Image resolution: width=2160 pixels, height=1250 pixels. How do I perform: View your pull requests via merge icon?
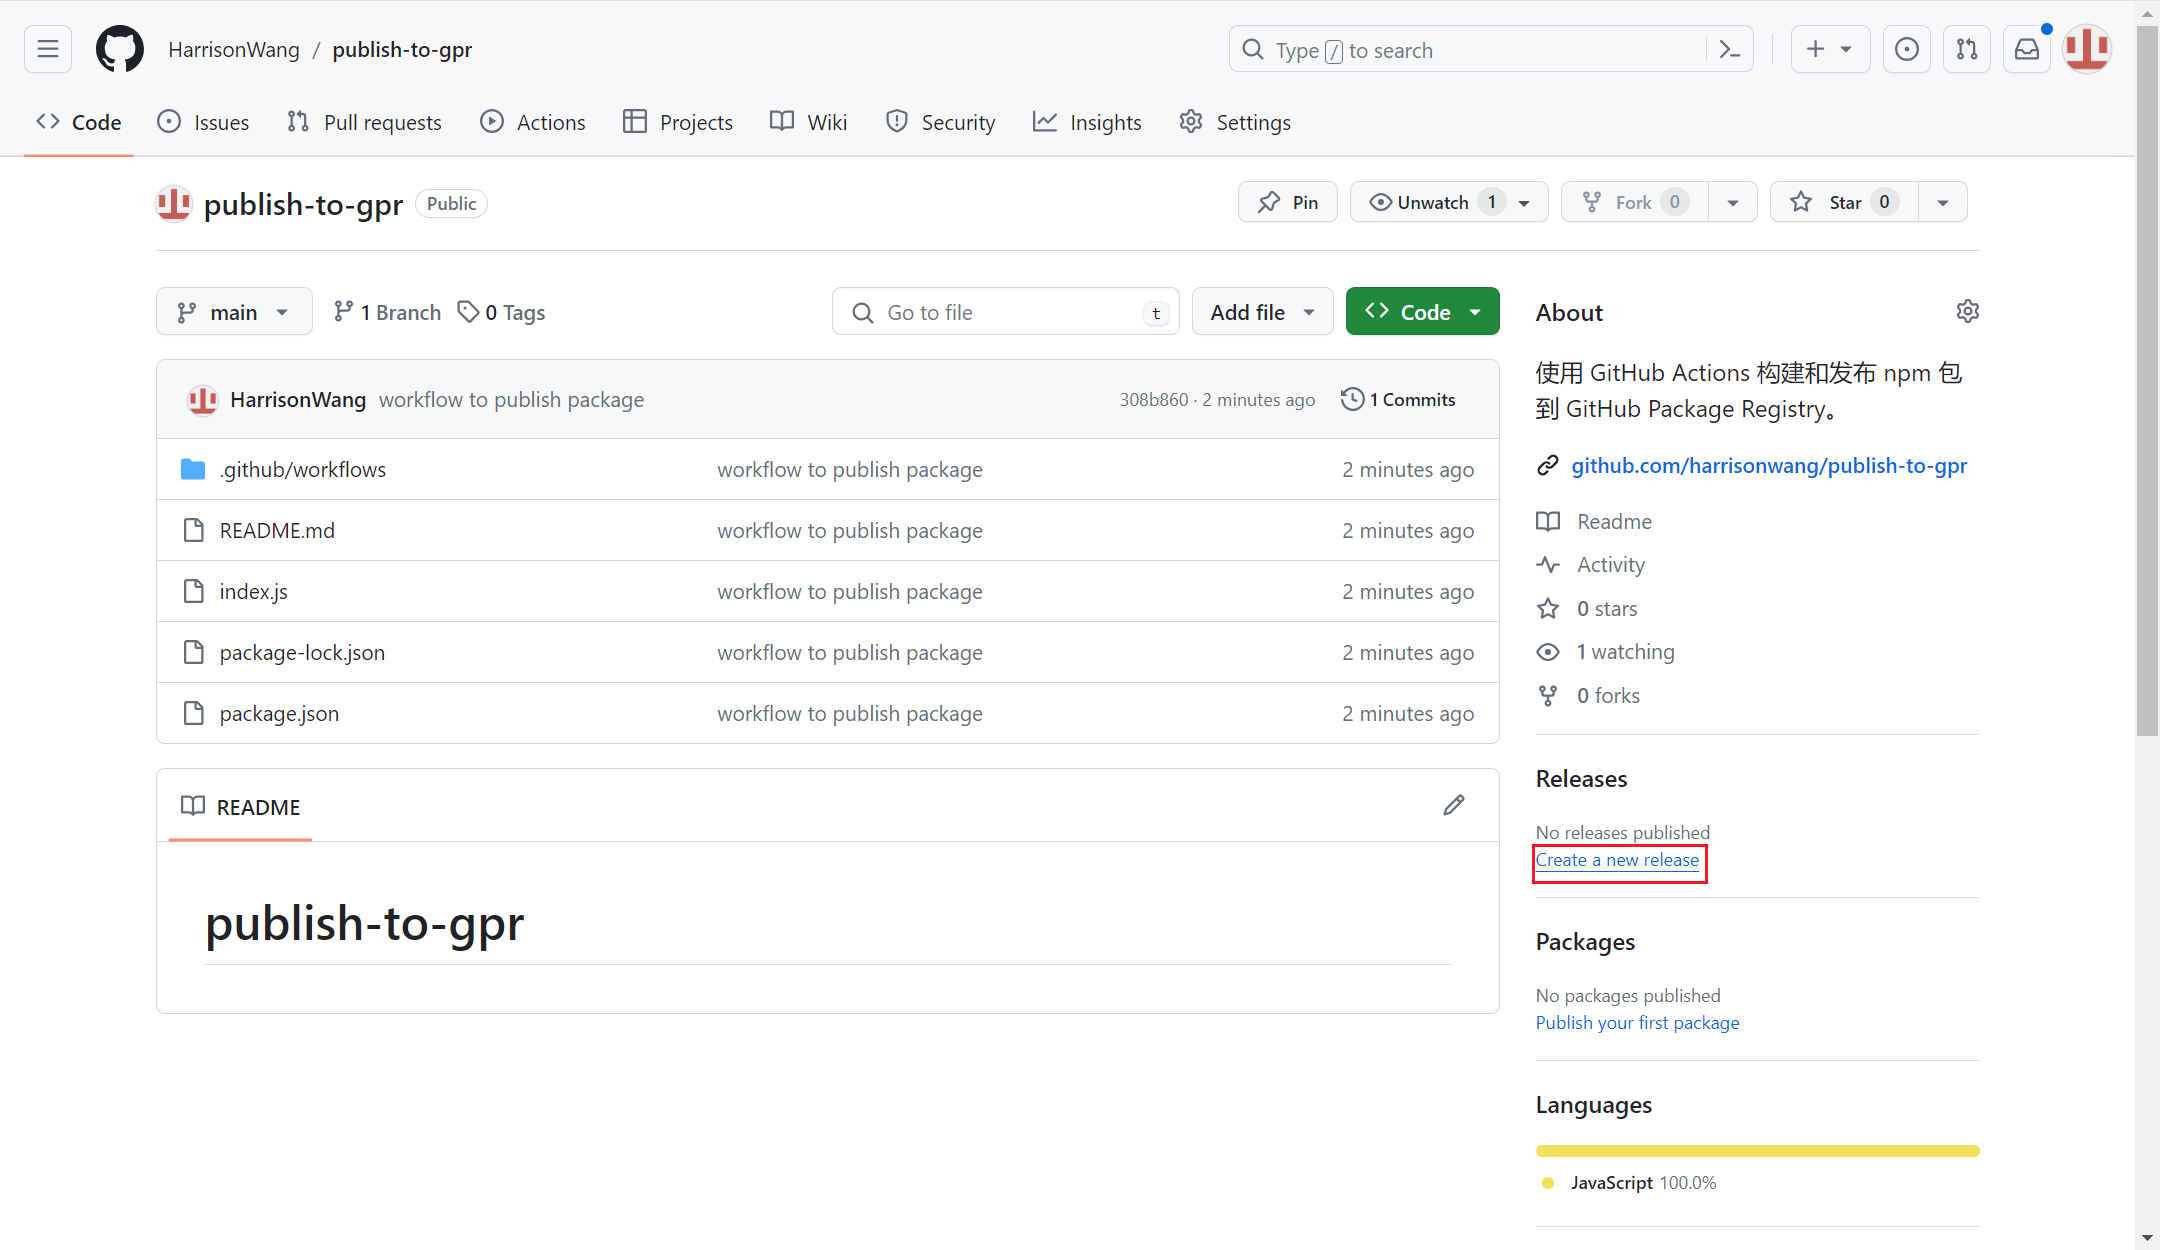point(1966,48)
